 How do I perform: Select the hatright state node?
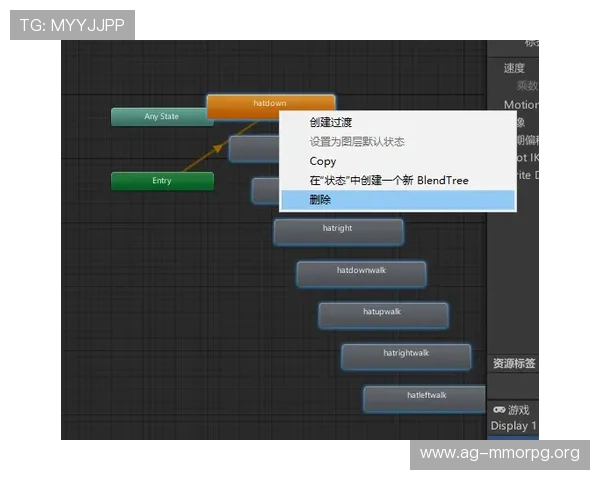pos(338,232)
